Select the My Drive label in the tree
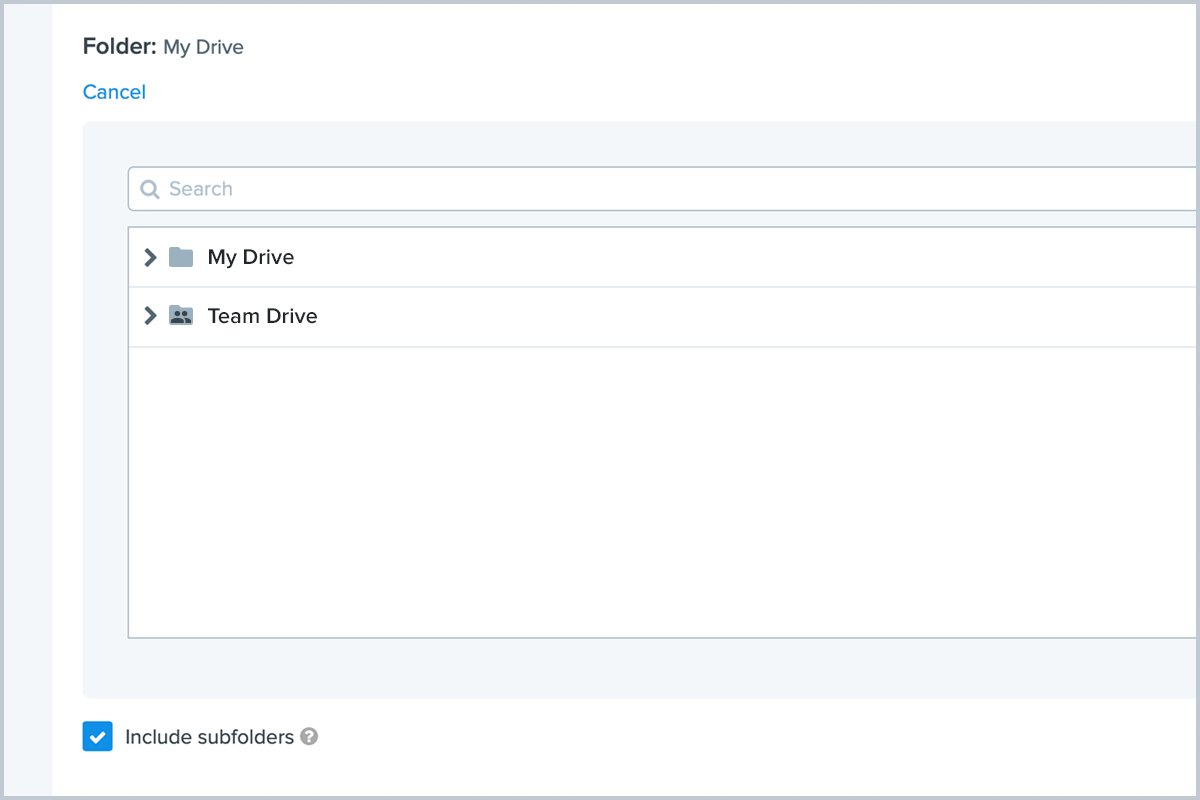Image resolution: width=1200 pixels, height=800 pixels. pos(250,257)
